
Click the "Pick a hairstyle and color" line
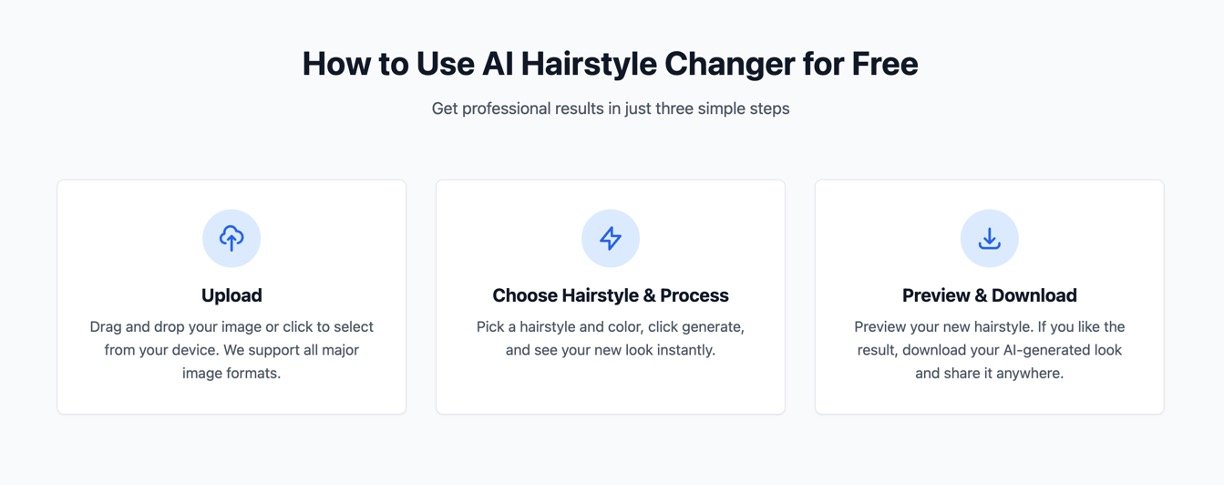[x=610, y=327]
